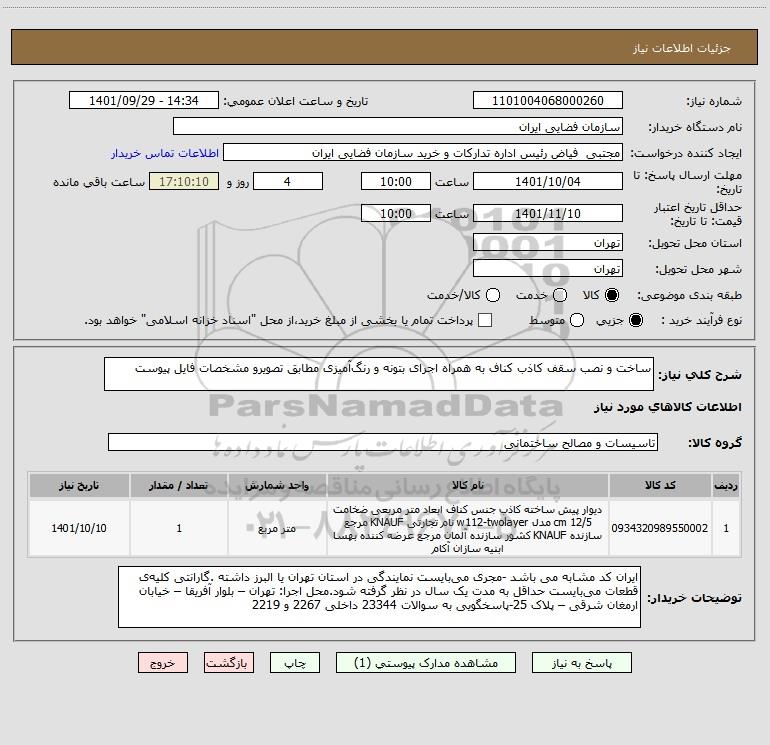
Task: Click the unit cell متر مربع
Action: [x=277, y=528]
